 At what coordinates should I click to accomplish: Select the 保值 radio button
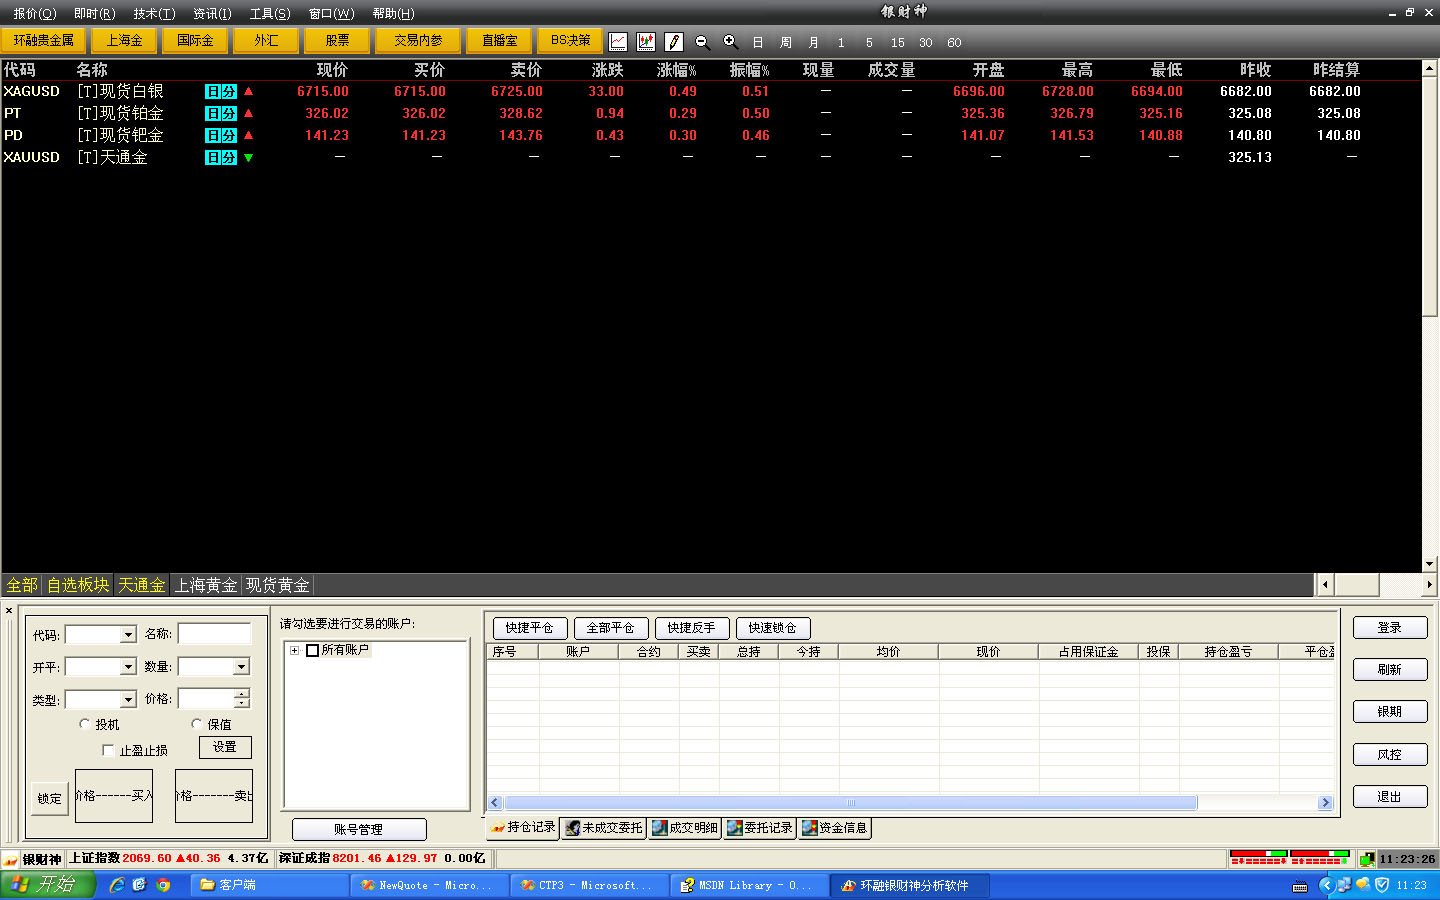point(197,724)
